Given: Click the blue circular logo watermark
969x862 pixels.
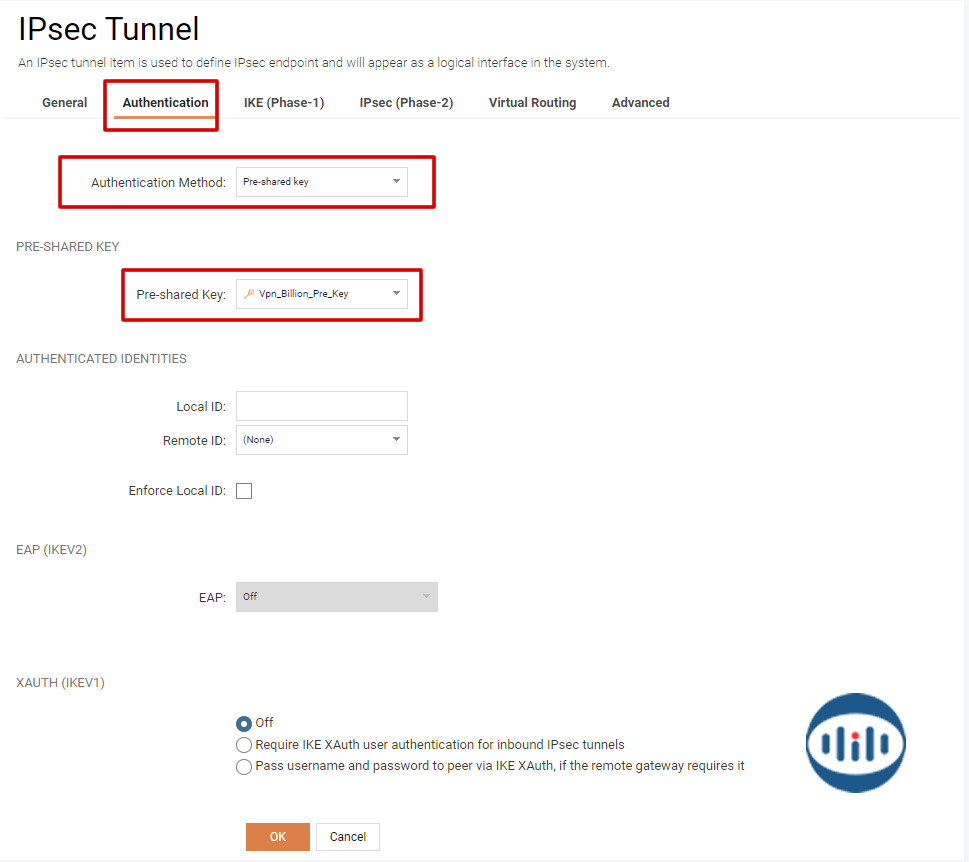Looking at the screenshot, I should [855, 743].
